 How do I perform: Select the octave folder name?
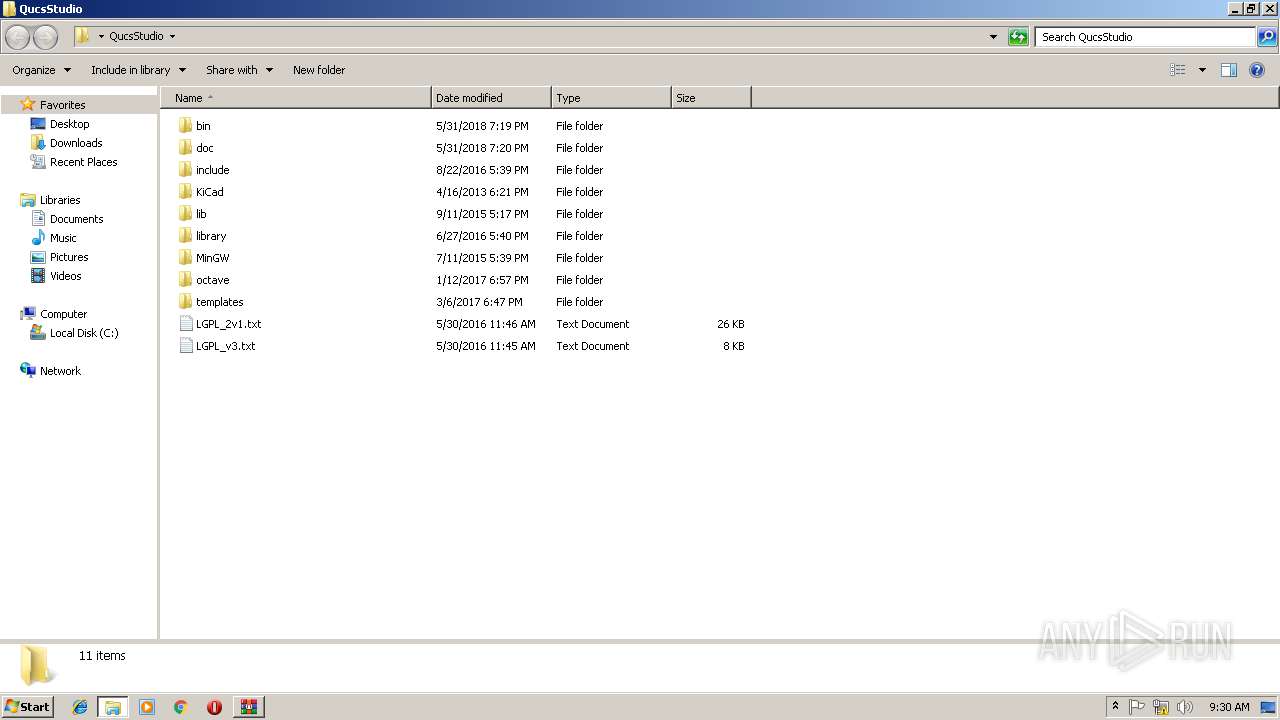click(212, 280)
